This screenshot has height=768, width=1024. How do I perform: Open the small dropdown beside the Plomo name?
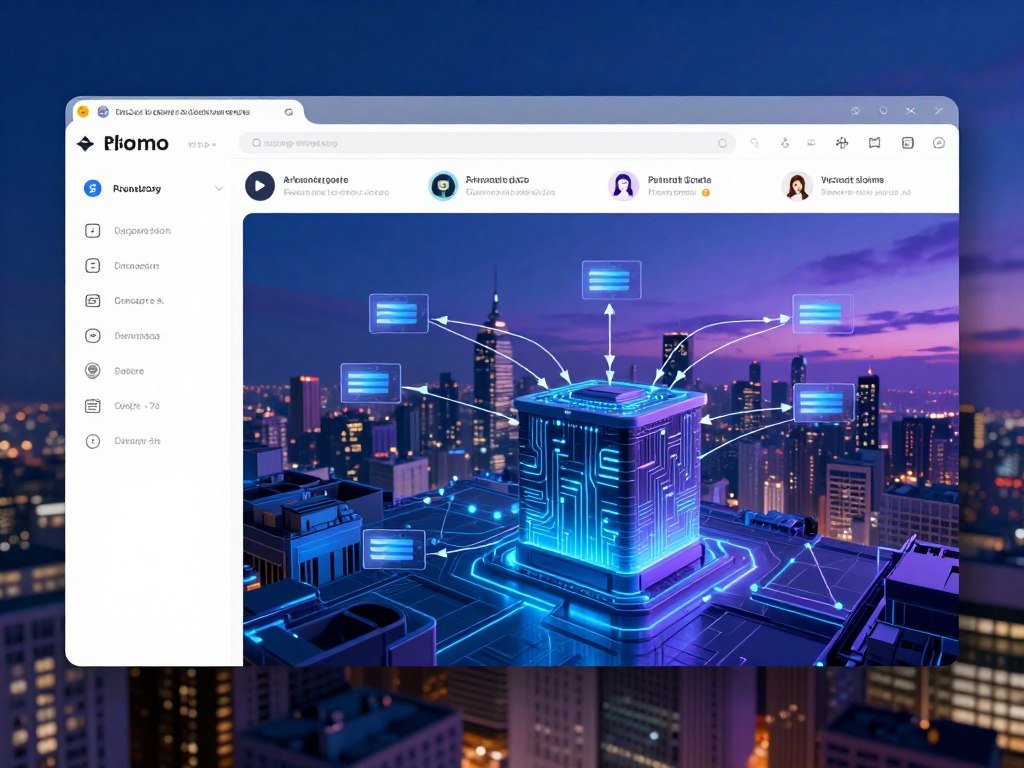202,144
